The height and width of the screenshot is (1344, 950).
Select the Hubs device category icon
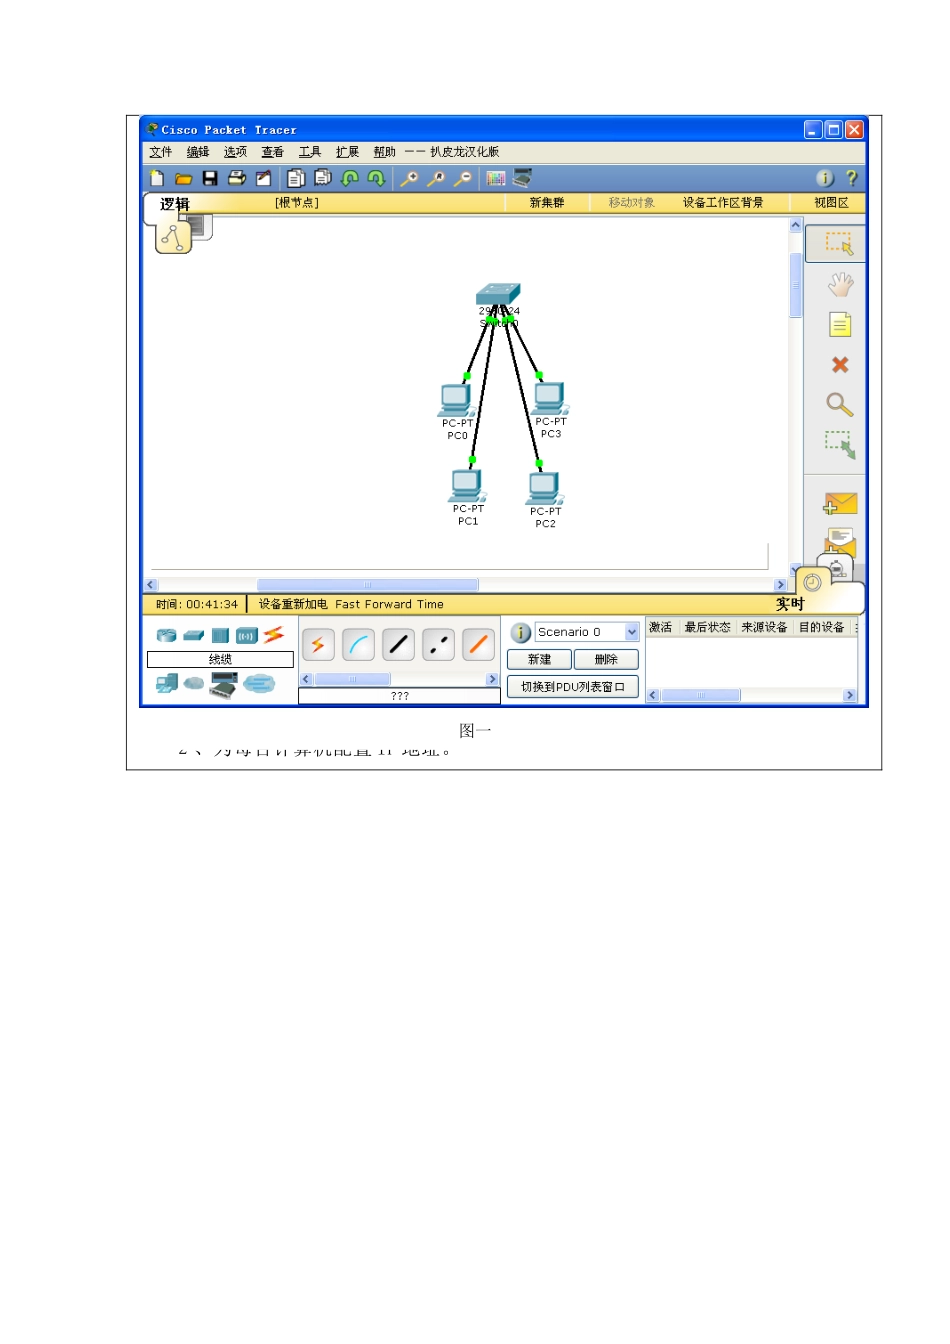220,635
